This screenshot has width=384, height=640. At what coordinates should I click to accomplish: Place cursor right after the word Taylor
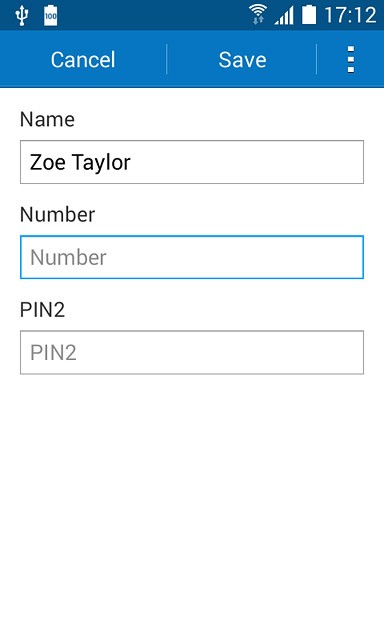point(131,162)
